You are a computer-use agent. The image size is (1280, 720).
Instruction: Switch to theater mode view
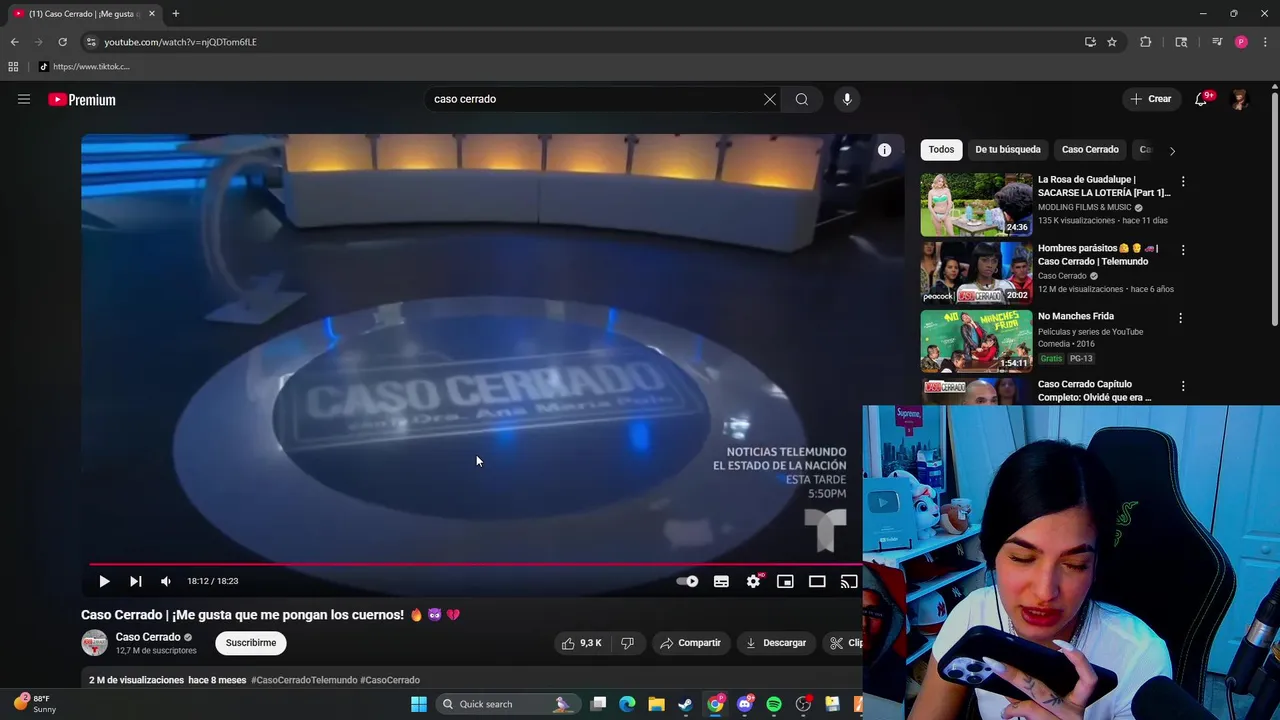[817, 581]
